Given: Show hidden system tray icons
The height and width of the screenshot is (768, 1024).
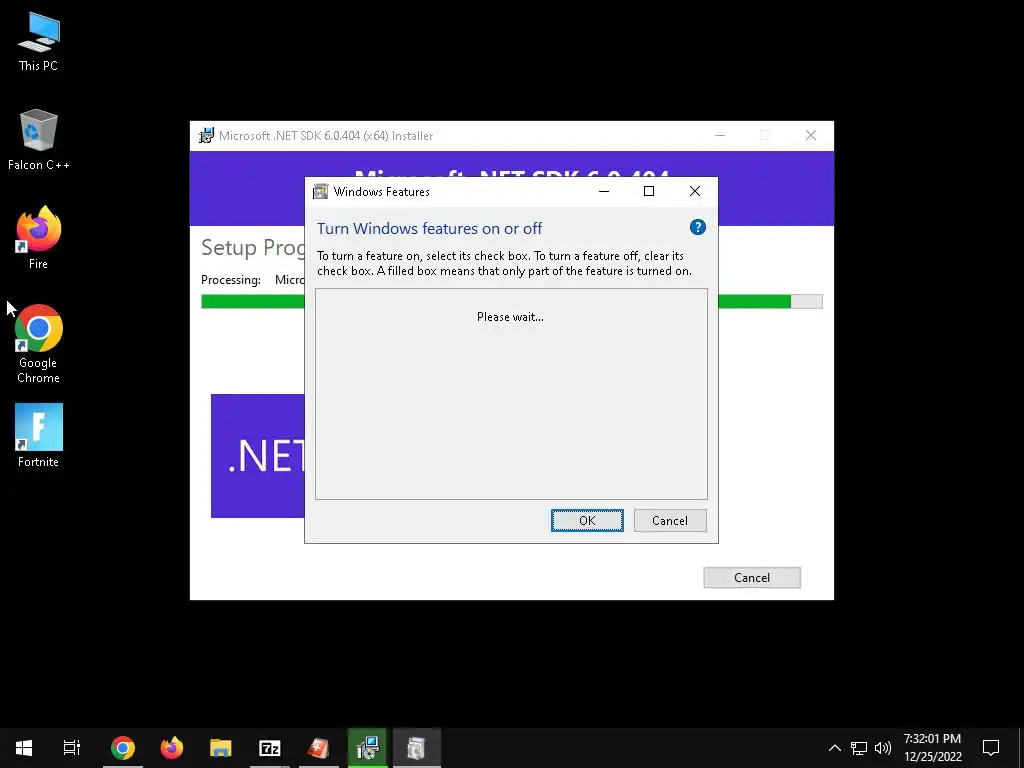Looking at the screenshot, I should point(835,748).
